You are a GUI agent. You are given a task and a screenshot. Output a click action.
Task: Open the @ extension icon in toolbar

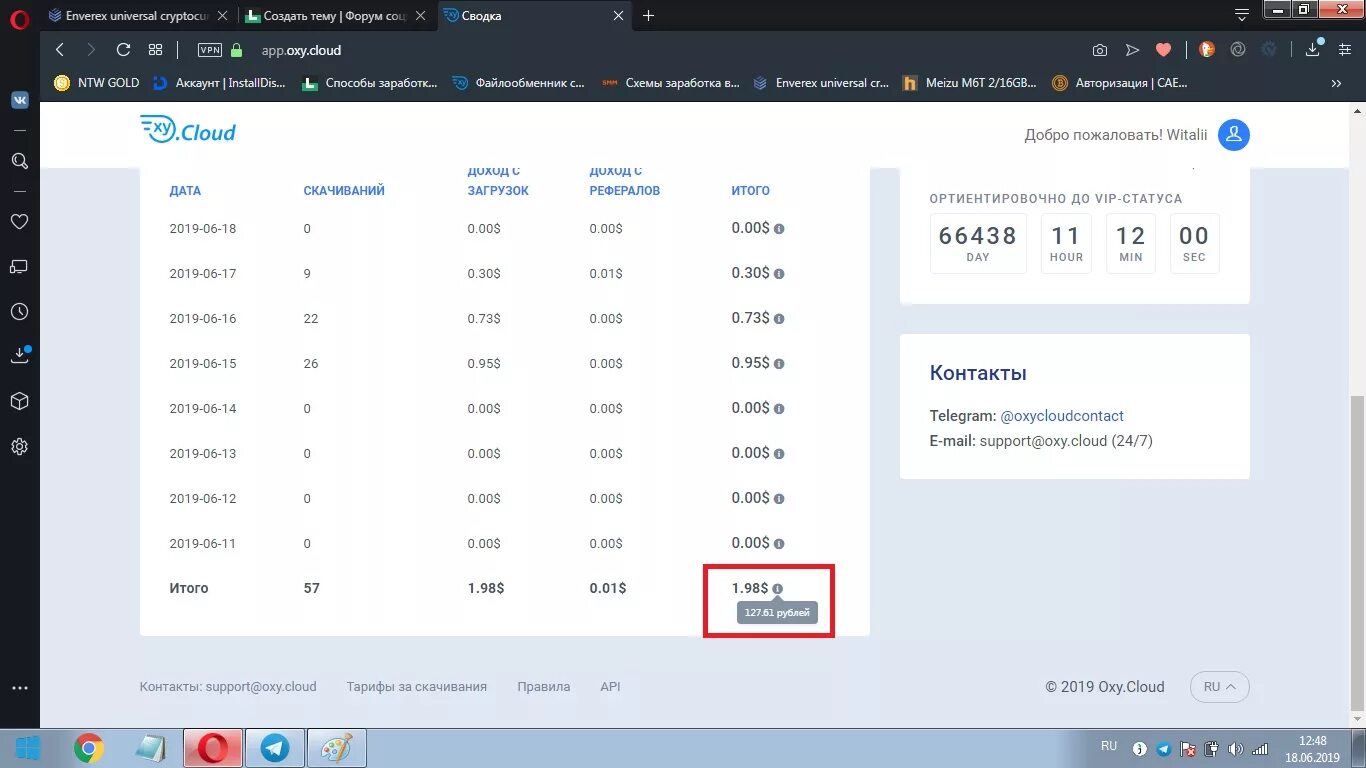tap(1238, 49)
